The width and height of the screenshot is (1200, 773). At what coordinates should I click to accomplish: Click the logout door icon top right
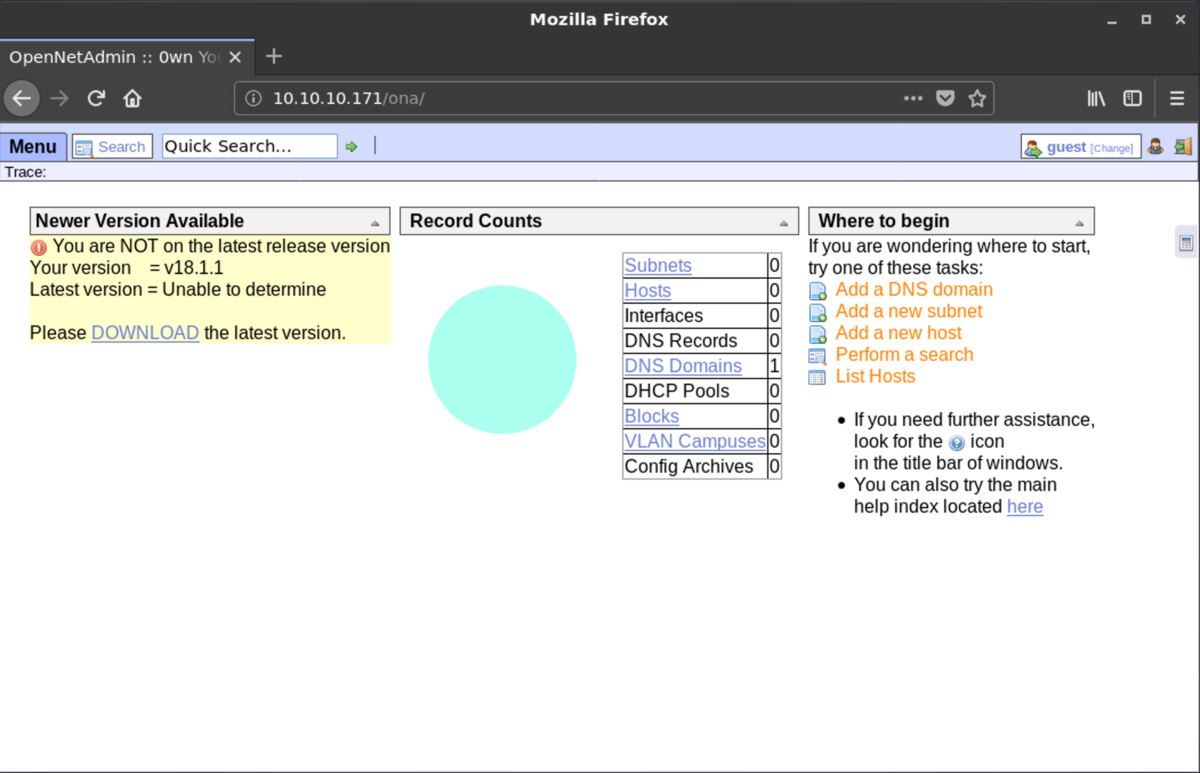pyautogui.click(x=1183, y=146)
